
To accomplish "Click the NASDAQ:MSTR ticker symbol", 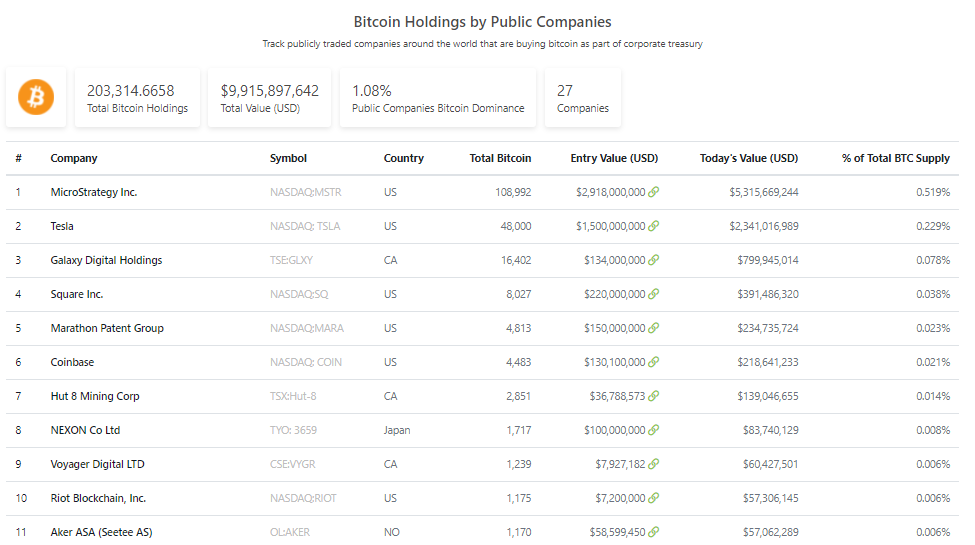I will pos(306,192).
